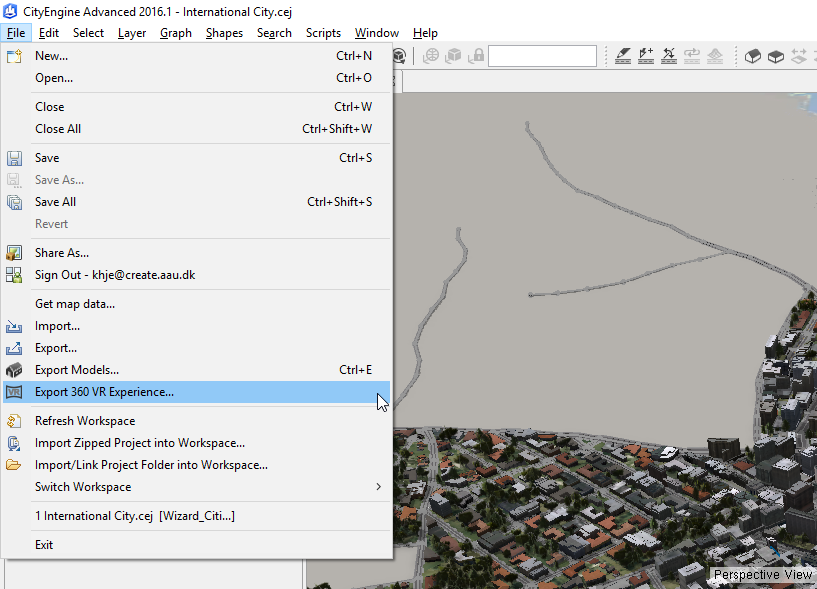The image size is (817, 589).
Task: Open the File menu
Action: [16, 33]
